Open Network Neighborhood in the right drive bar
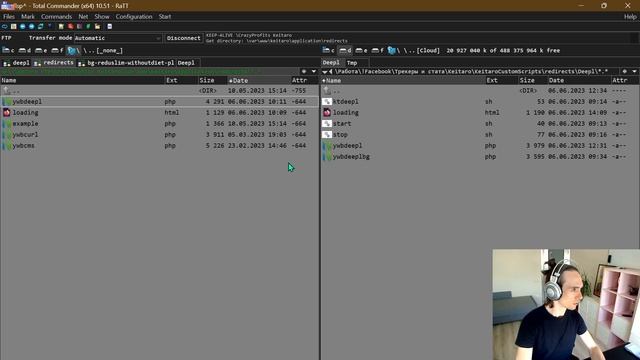 pyautogui.click(x=393, y=51)
